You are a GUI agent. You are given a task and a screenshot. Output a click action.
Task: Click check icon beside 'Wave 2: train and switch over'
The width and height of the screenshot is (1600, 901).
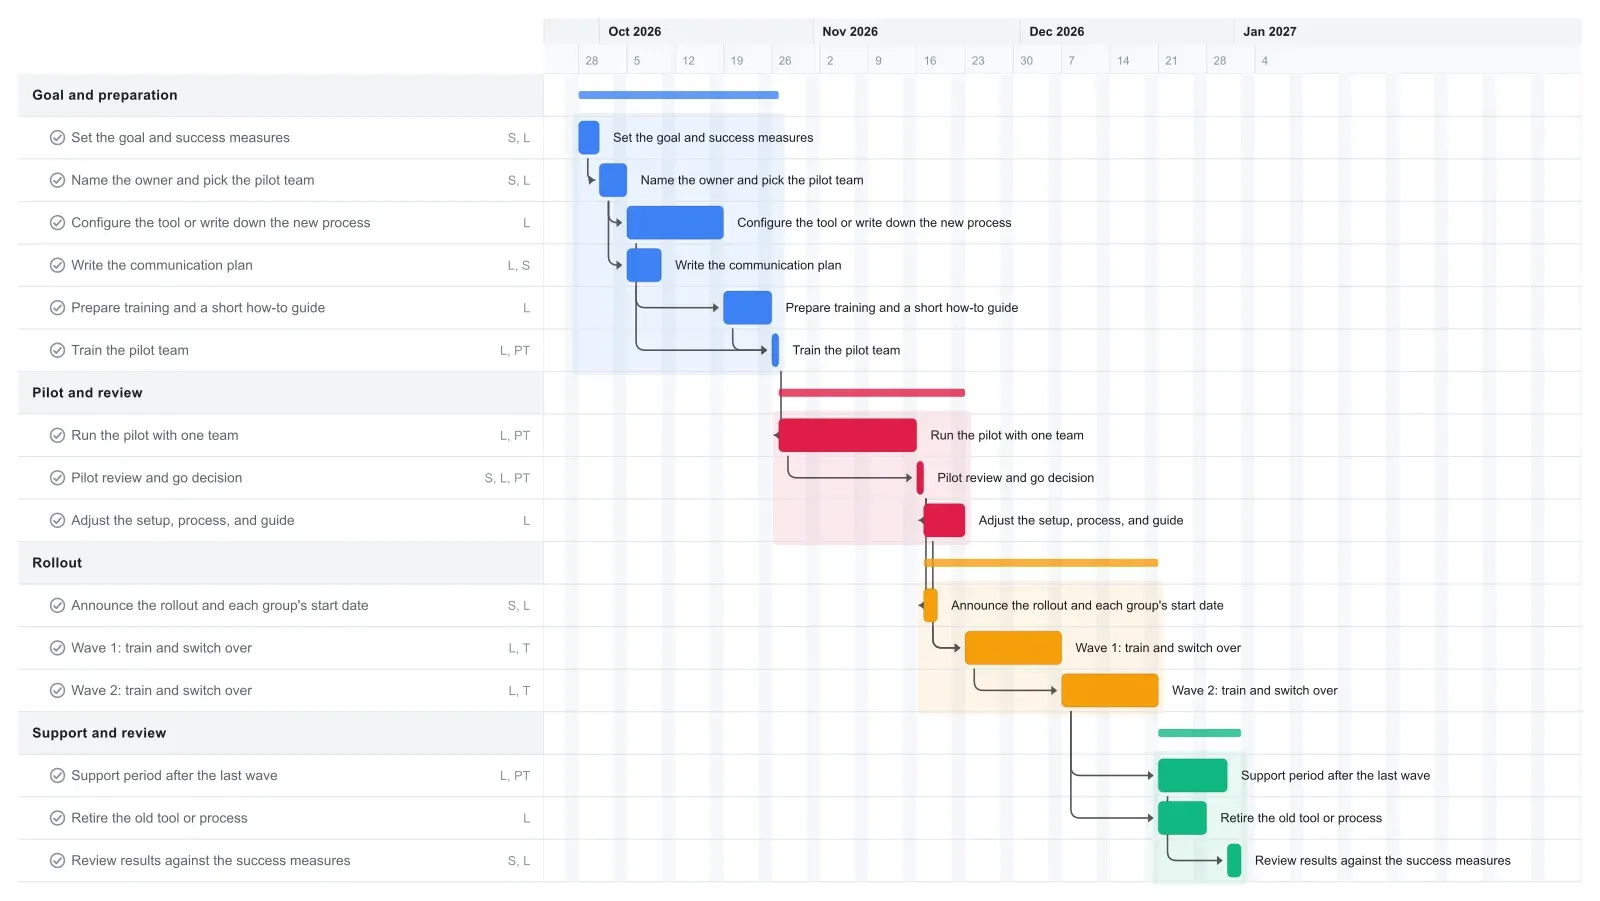click(58, 691)
